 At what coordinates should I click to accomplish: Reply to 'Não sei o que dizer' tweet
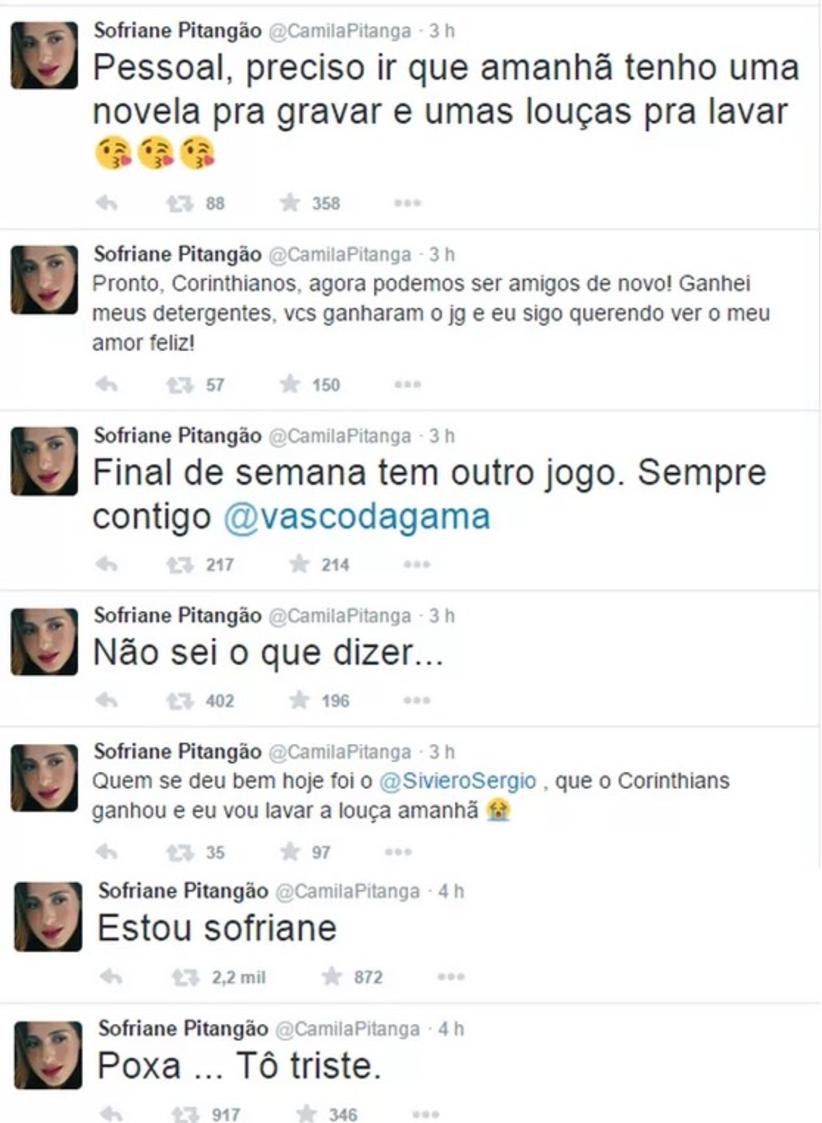107,700
